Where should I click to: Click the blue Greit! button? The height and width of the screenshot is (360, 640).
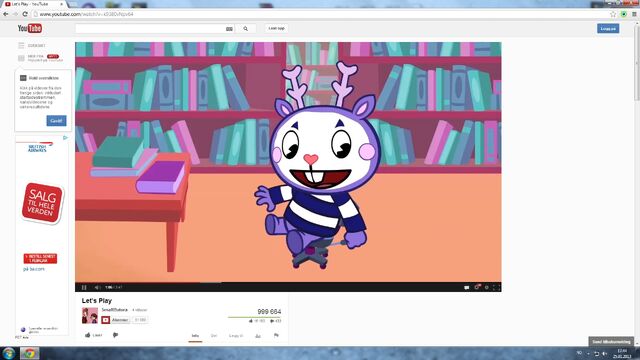point(56,120)
